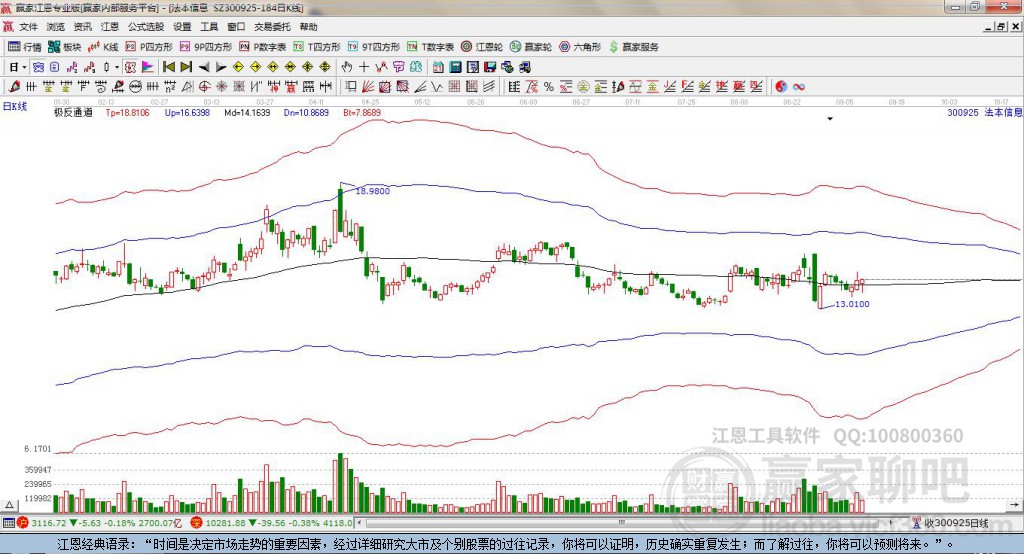
Task: Open the 帮助 menu
Action: [308, 27]
